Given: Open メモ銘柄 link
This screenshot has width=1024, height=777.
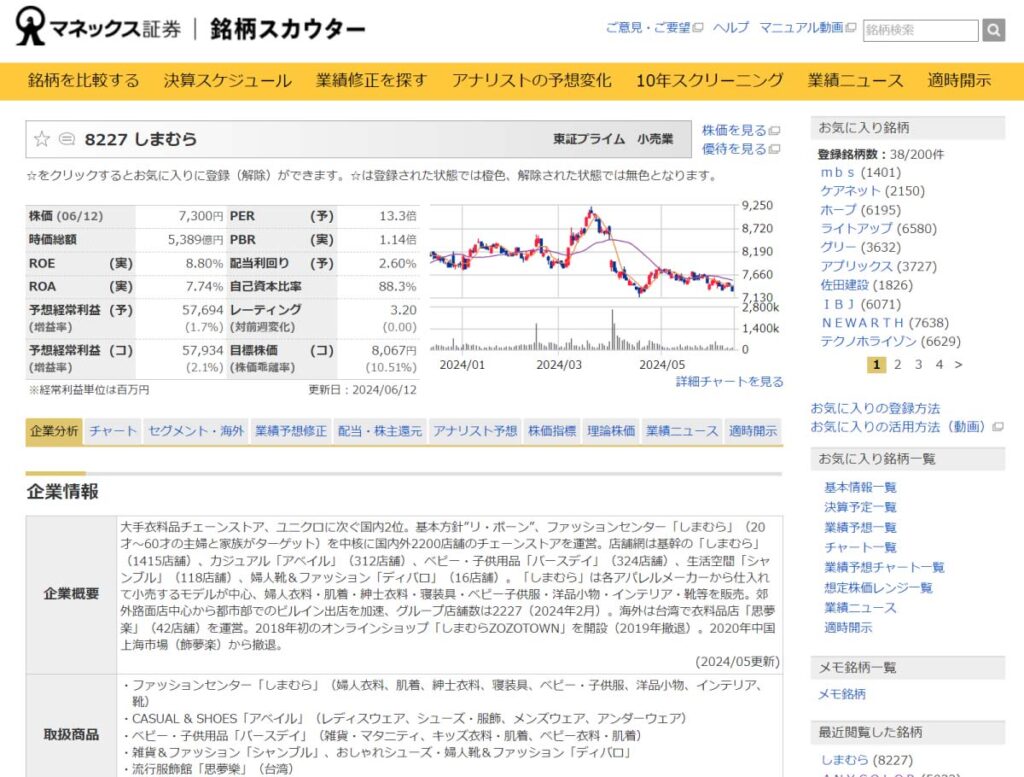Looking at the screenshot, I should pyautogui.click(x=842, y=694).
